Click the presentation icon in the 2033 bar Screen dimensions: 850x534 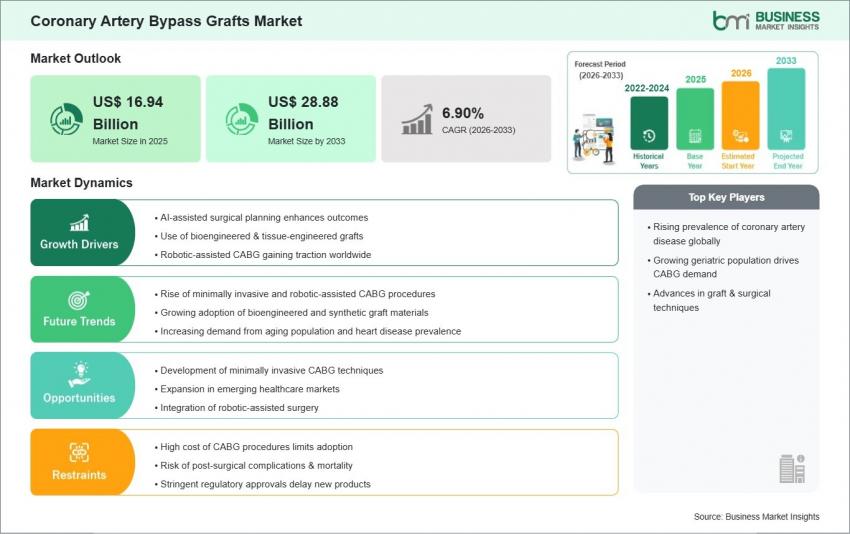(x=786, y=136)
